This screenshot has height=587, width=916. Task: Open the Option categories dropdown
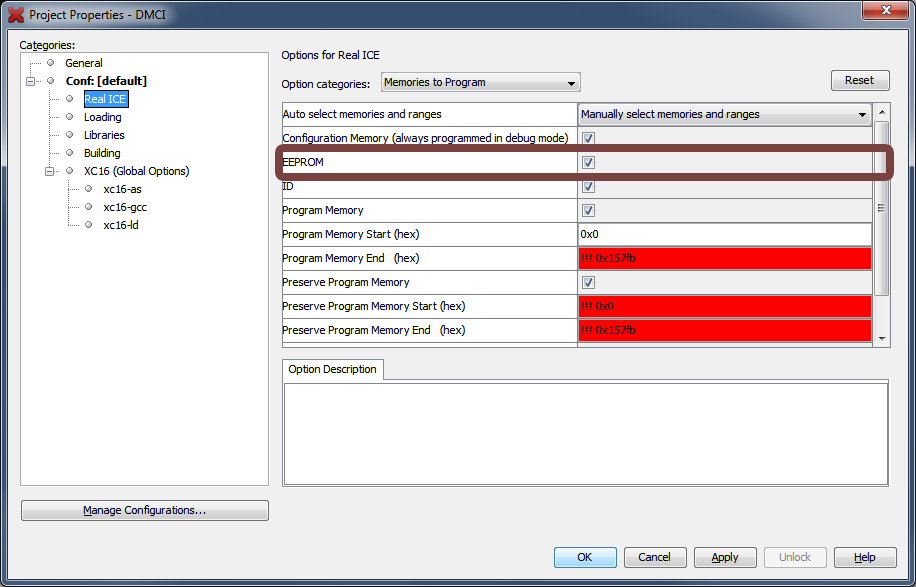pyautogui.click(x=480, y=83)
